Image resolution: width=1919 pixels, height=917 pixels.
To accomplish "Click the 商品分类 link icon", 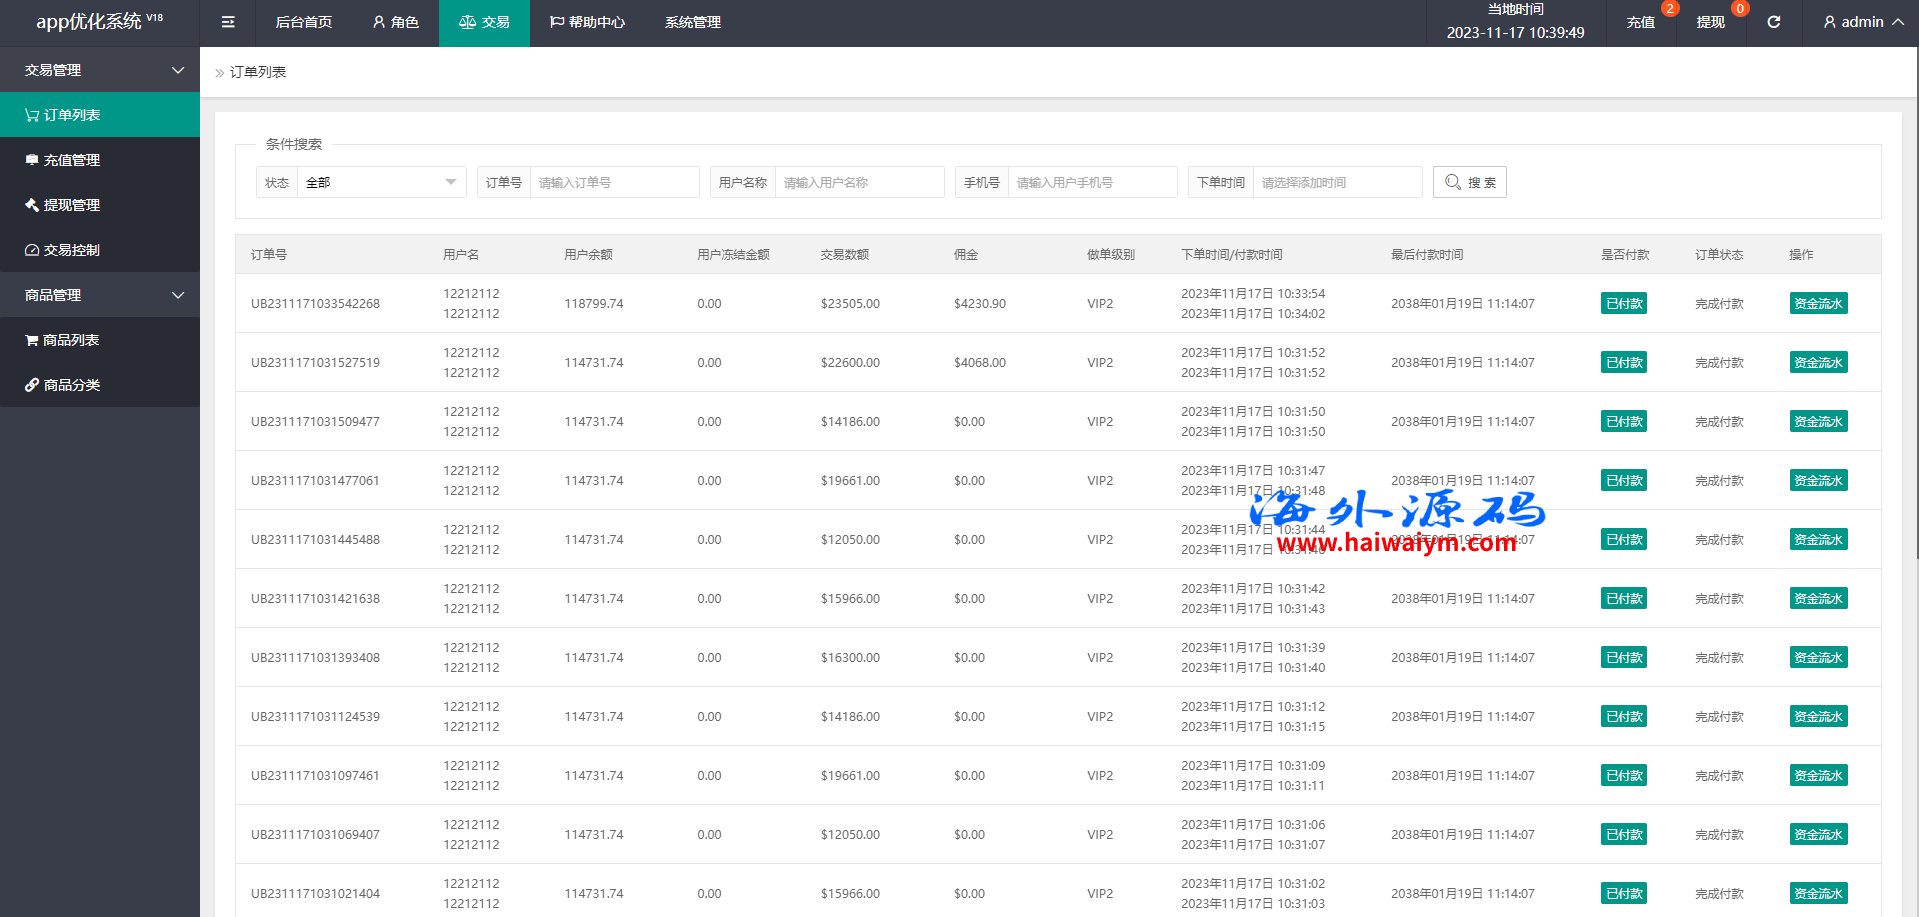I will click(x=32, y=385).
